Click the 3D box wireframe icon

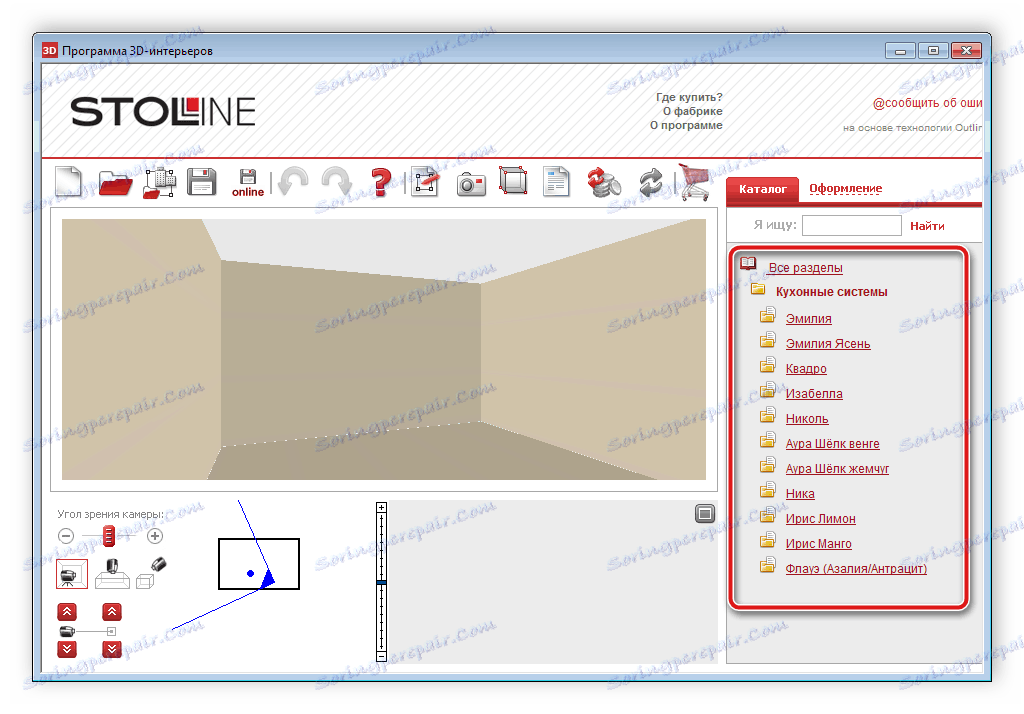(x=513, y=180)
